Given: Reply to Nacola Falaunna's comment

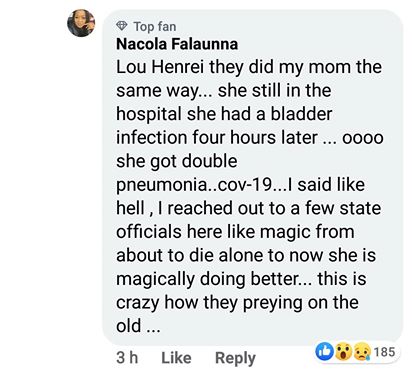Looking at the screenshot, I should click(235, 358).
